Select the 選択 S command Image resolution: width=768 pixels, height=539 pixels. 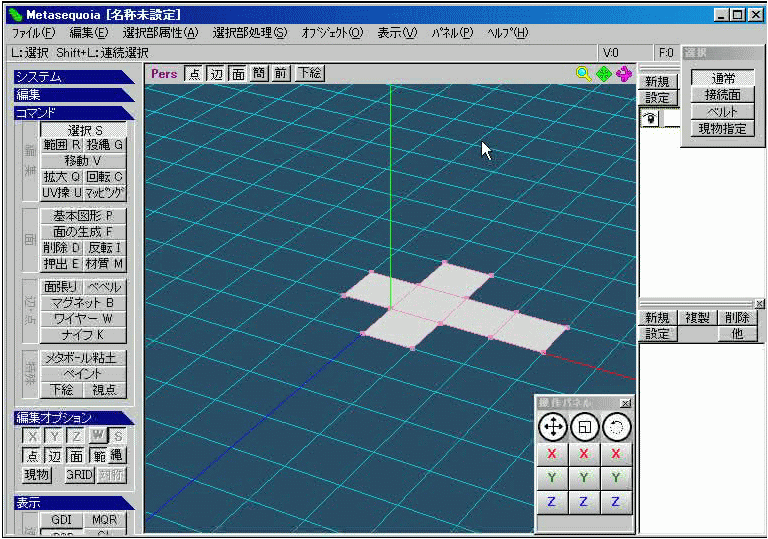(84, 130)
